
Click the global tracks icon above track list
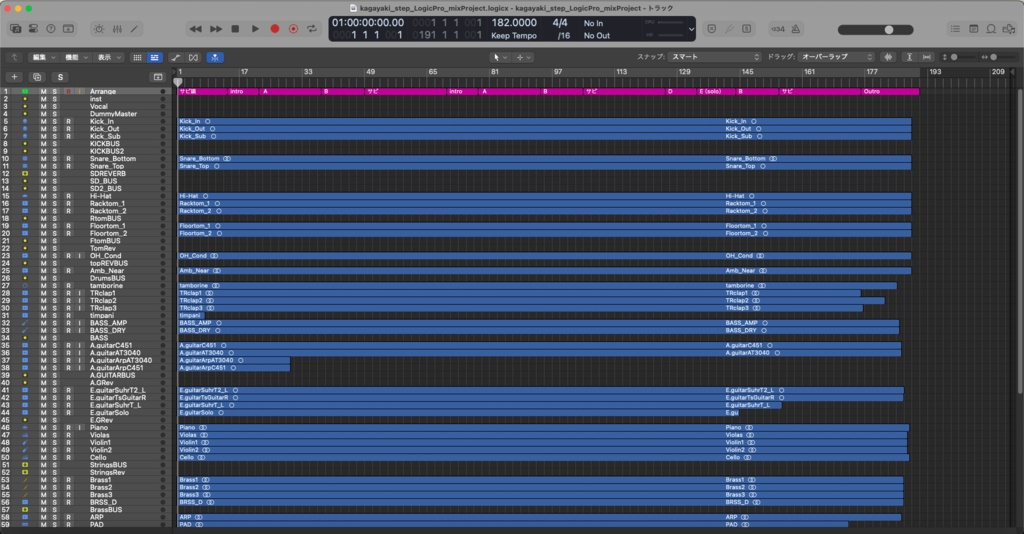pos(157,77)
